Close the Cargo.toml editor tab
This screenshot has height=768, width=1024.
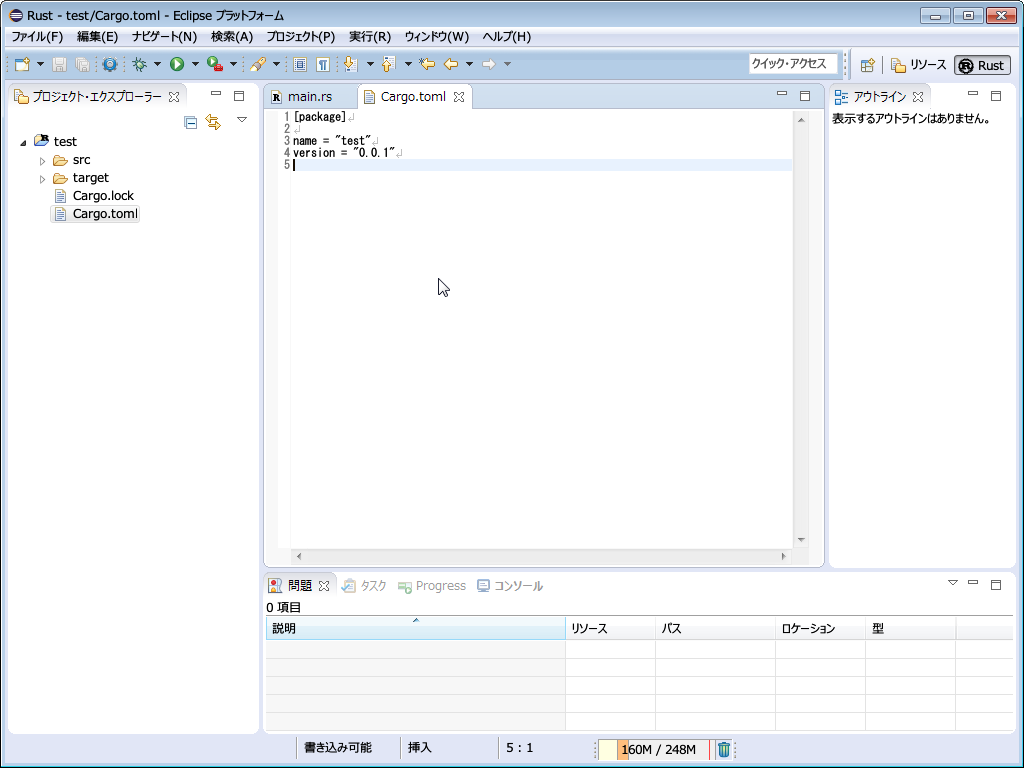point(459,97)
